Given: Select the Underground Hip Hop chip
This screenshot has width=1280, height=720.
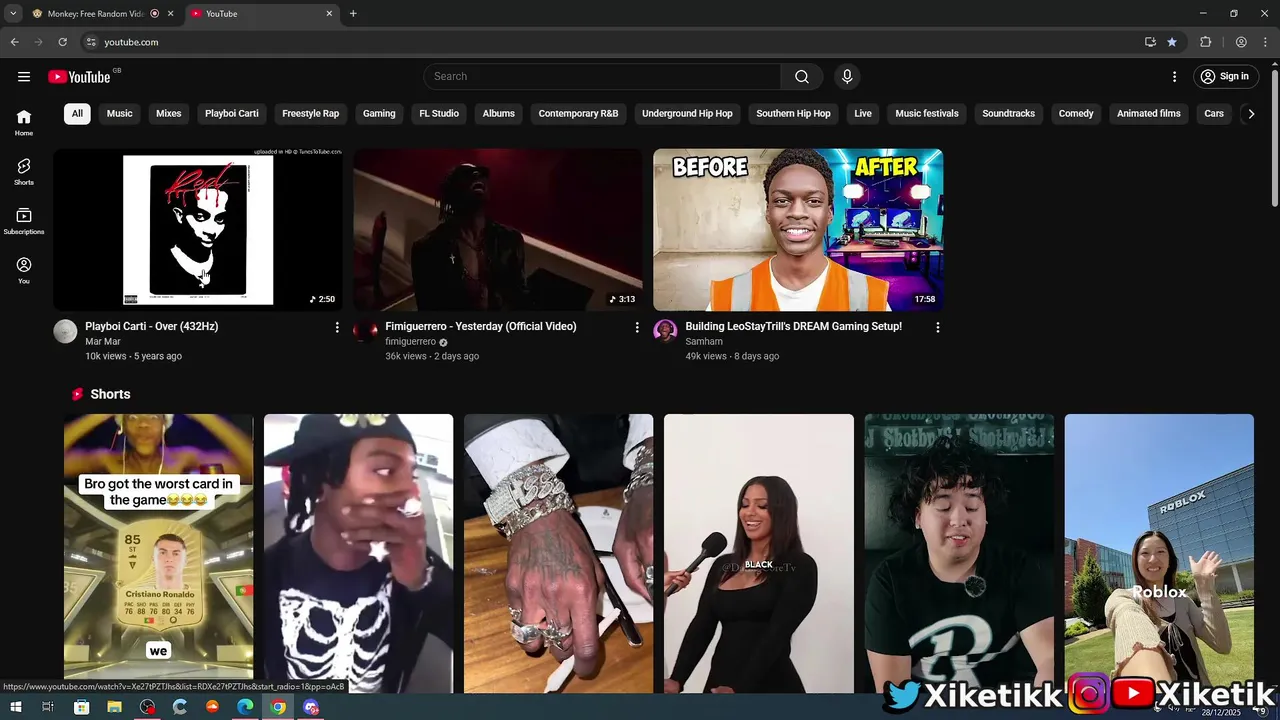Looking at the screenshot, I should 687,114.
